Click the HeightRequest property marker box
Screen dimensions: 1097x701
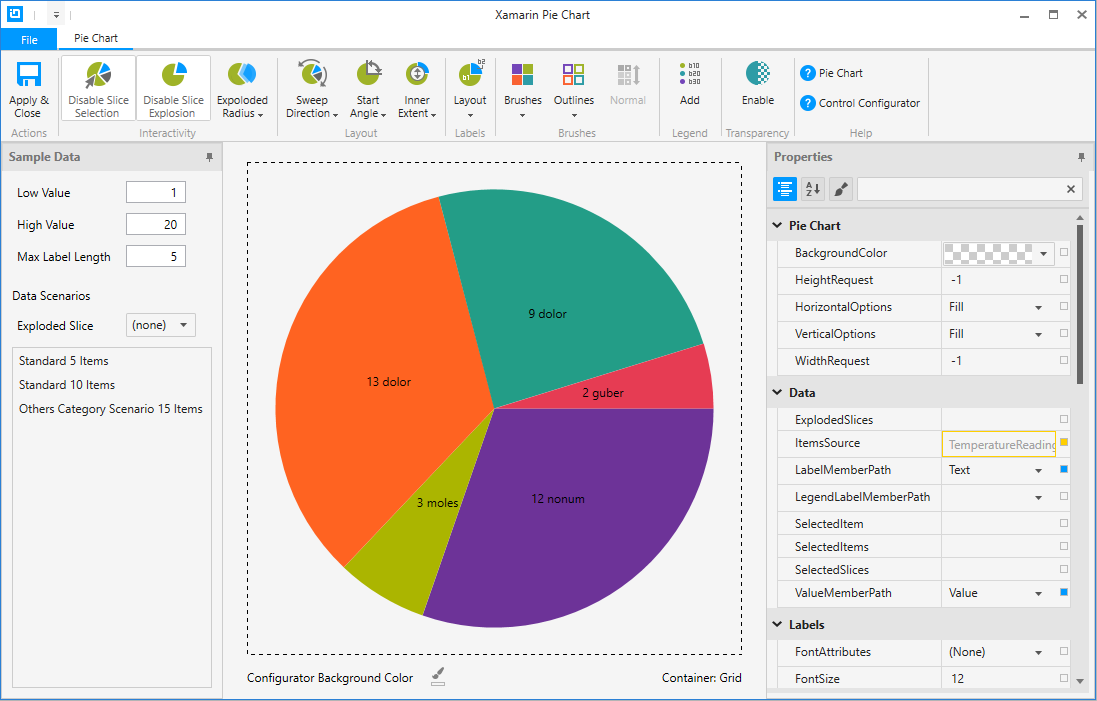pos(1064,279)
